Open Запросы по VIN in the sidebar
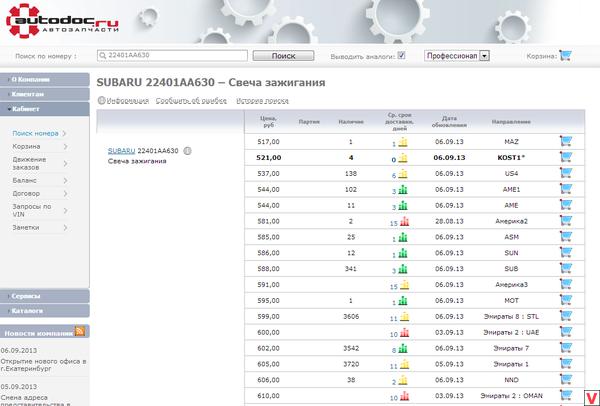The height and width of the screenshot is (406, 600). point(32,210)
